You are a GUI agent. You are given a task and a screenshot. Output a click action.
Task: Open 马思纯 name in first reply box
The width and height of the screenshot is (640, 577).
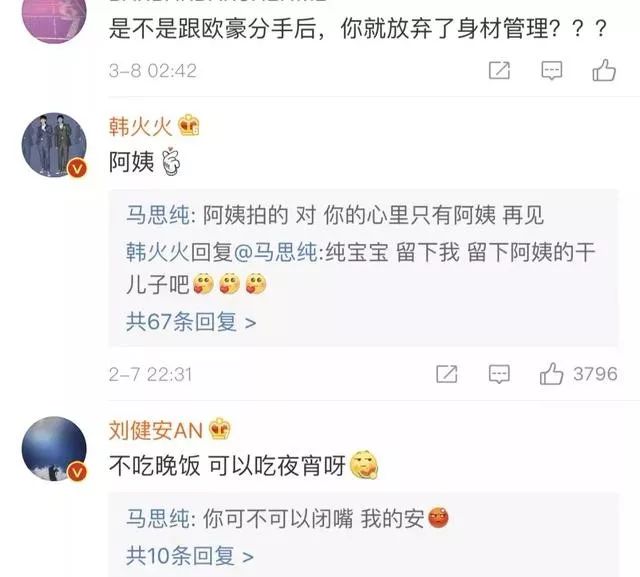click(x=158, y=215)
